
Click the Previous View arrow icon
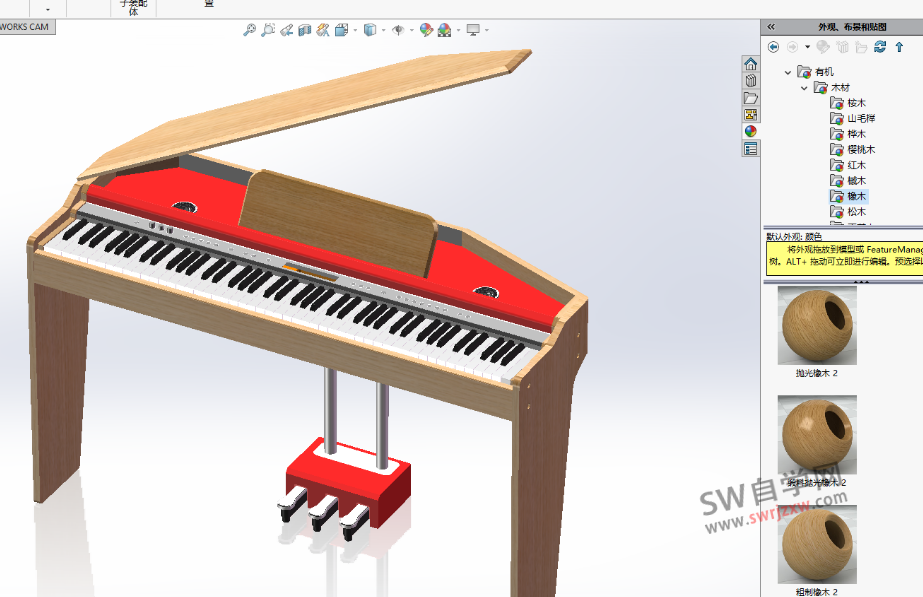[x=287, y=30]
